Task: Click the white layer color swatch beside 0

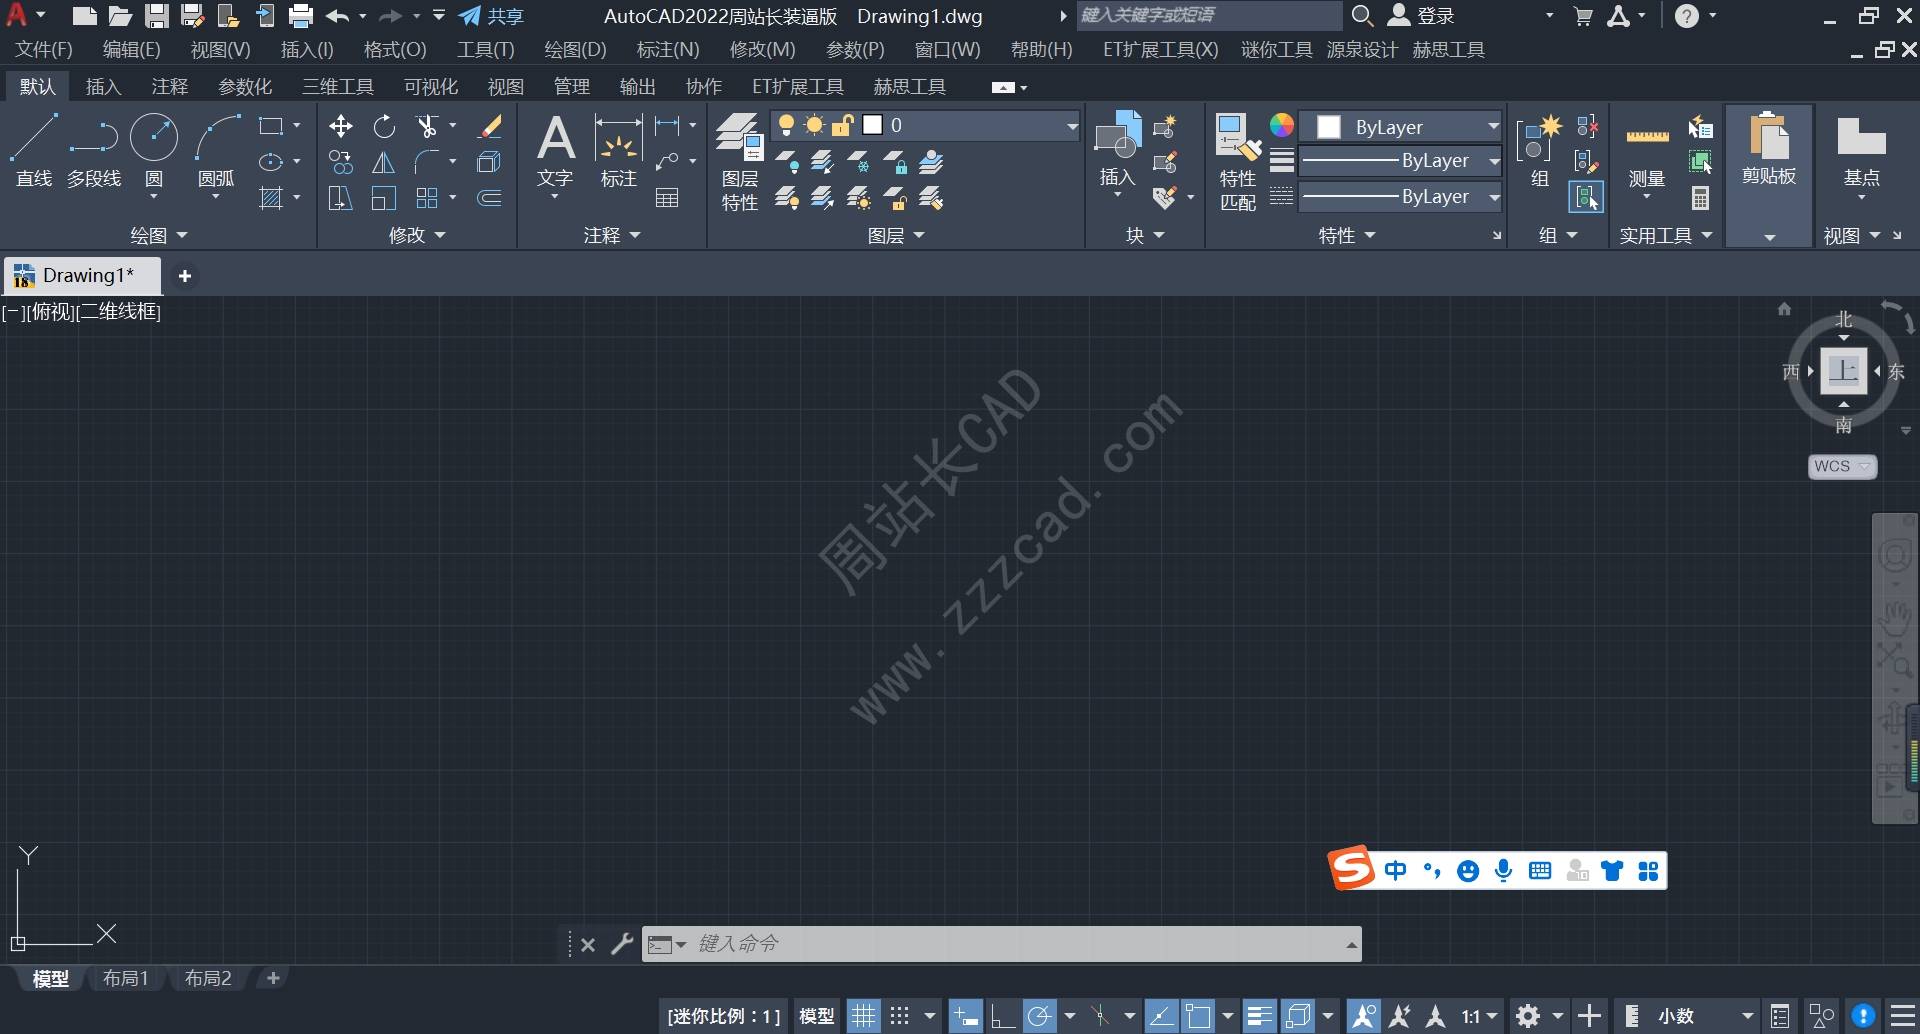Action: tap(872, 125)
